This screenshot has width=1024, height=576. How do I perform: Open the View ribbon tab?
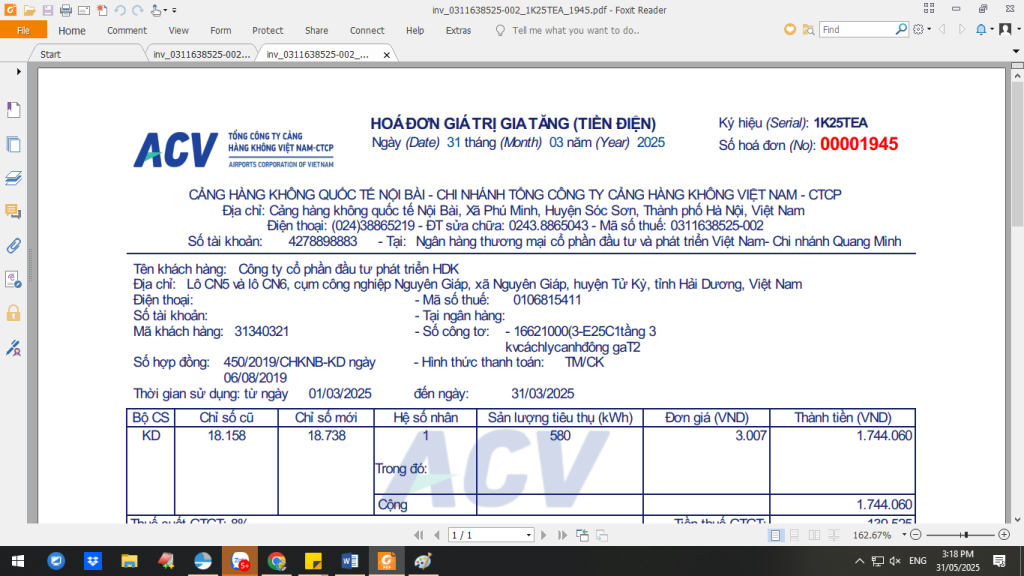(x=178, y=30)
